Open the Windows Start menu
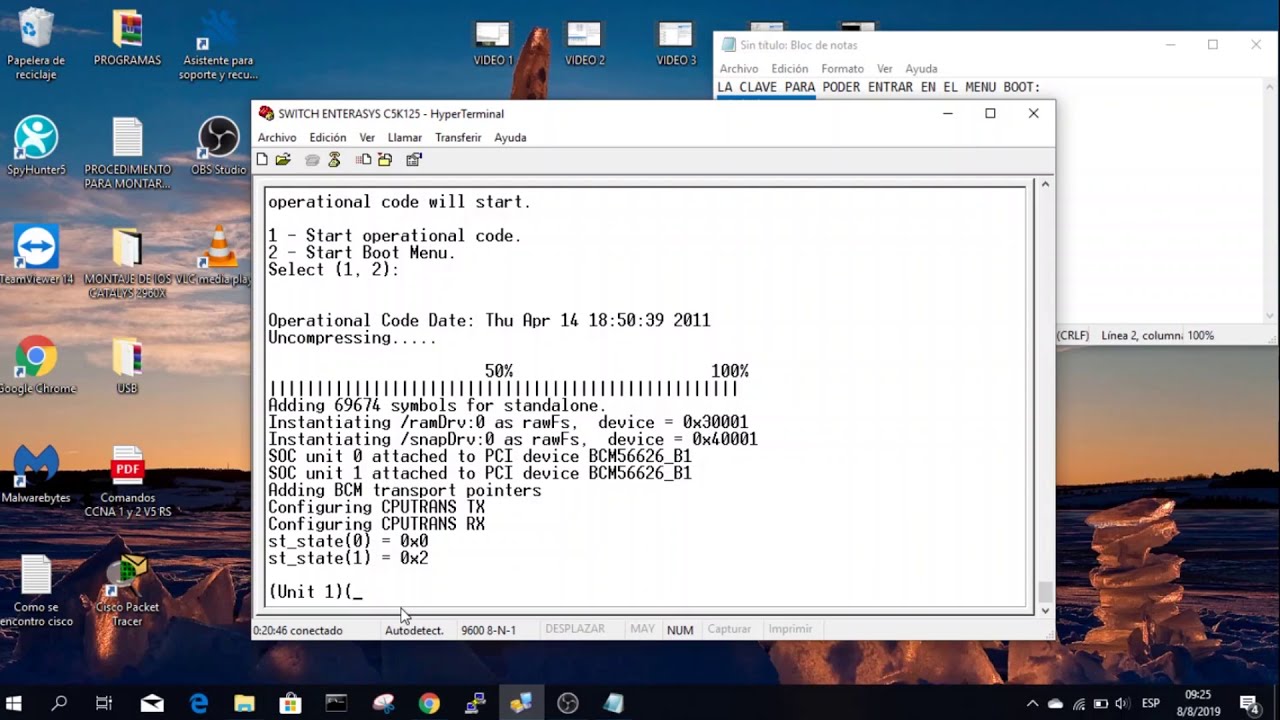The height and width of the screenshot is (720, 1280). pos(14,703)
